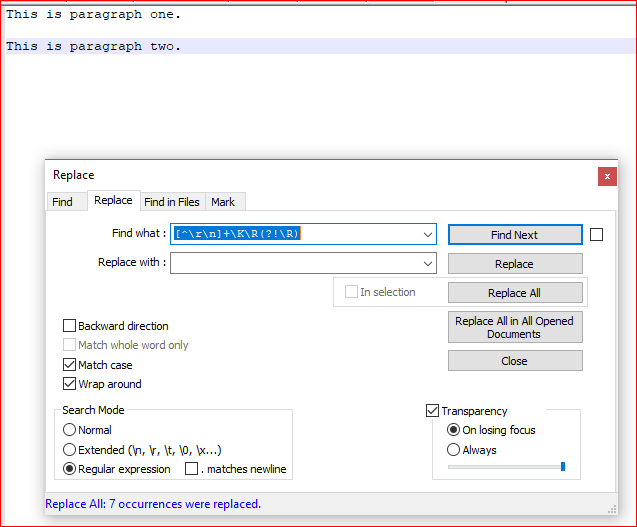The width and height of the screenshot is (637, 527).
Task: Enable the Backward direction checkbox
Action: [69, 326]
